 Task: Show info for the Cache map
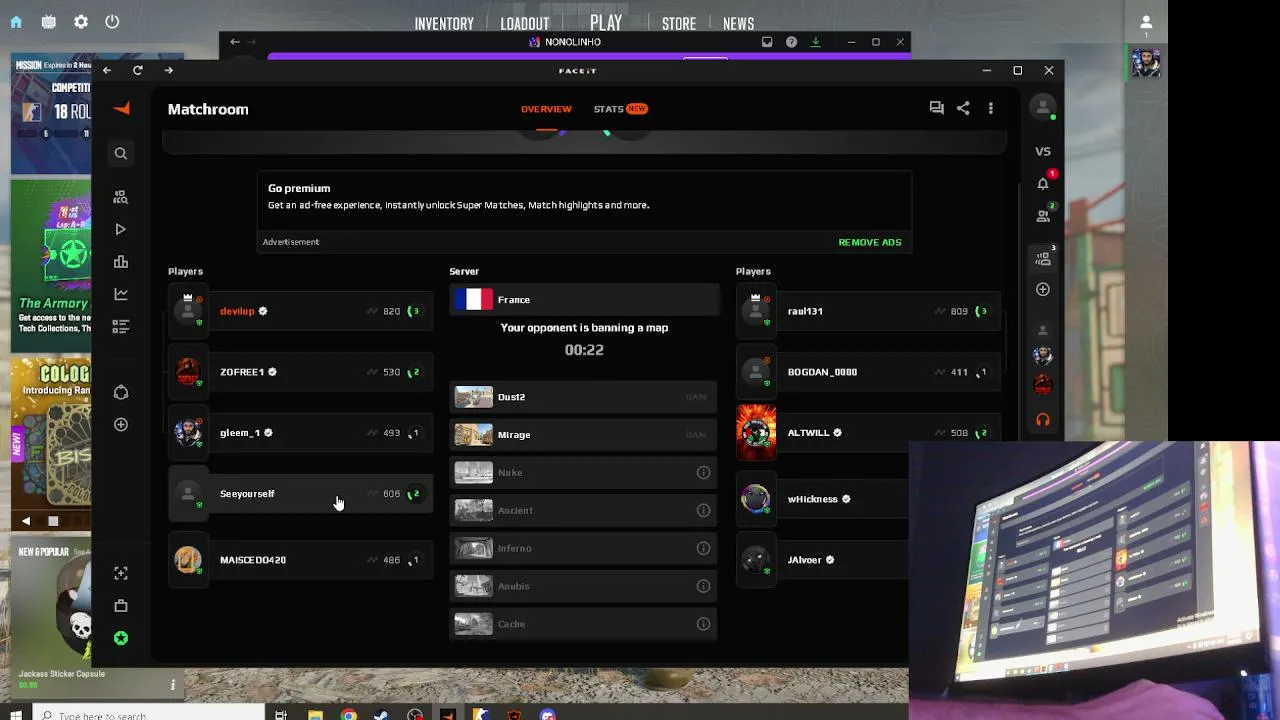[x=703, y=624]
